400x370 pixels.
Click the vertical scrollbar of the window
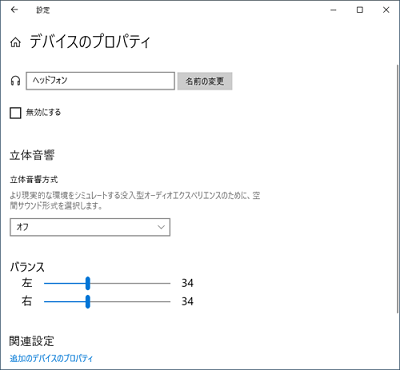pos(397,188)
